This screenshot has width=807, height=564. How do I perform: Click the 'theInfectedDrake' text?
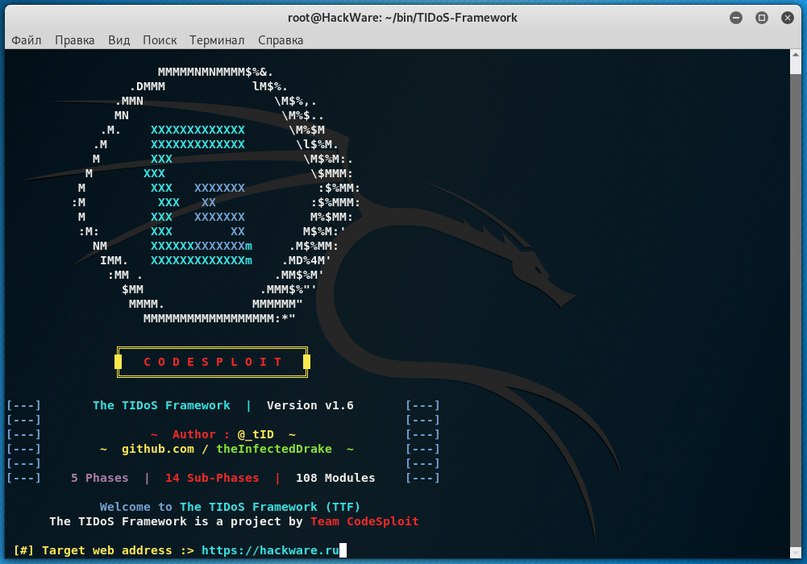point(274,449)
